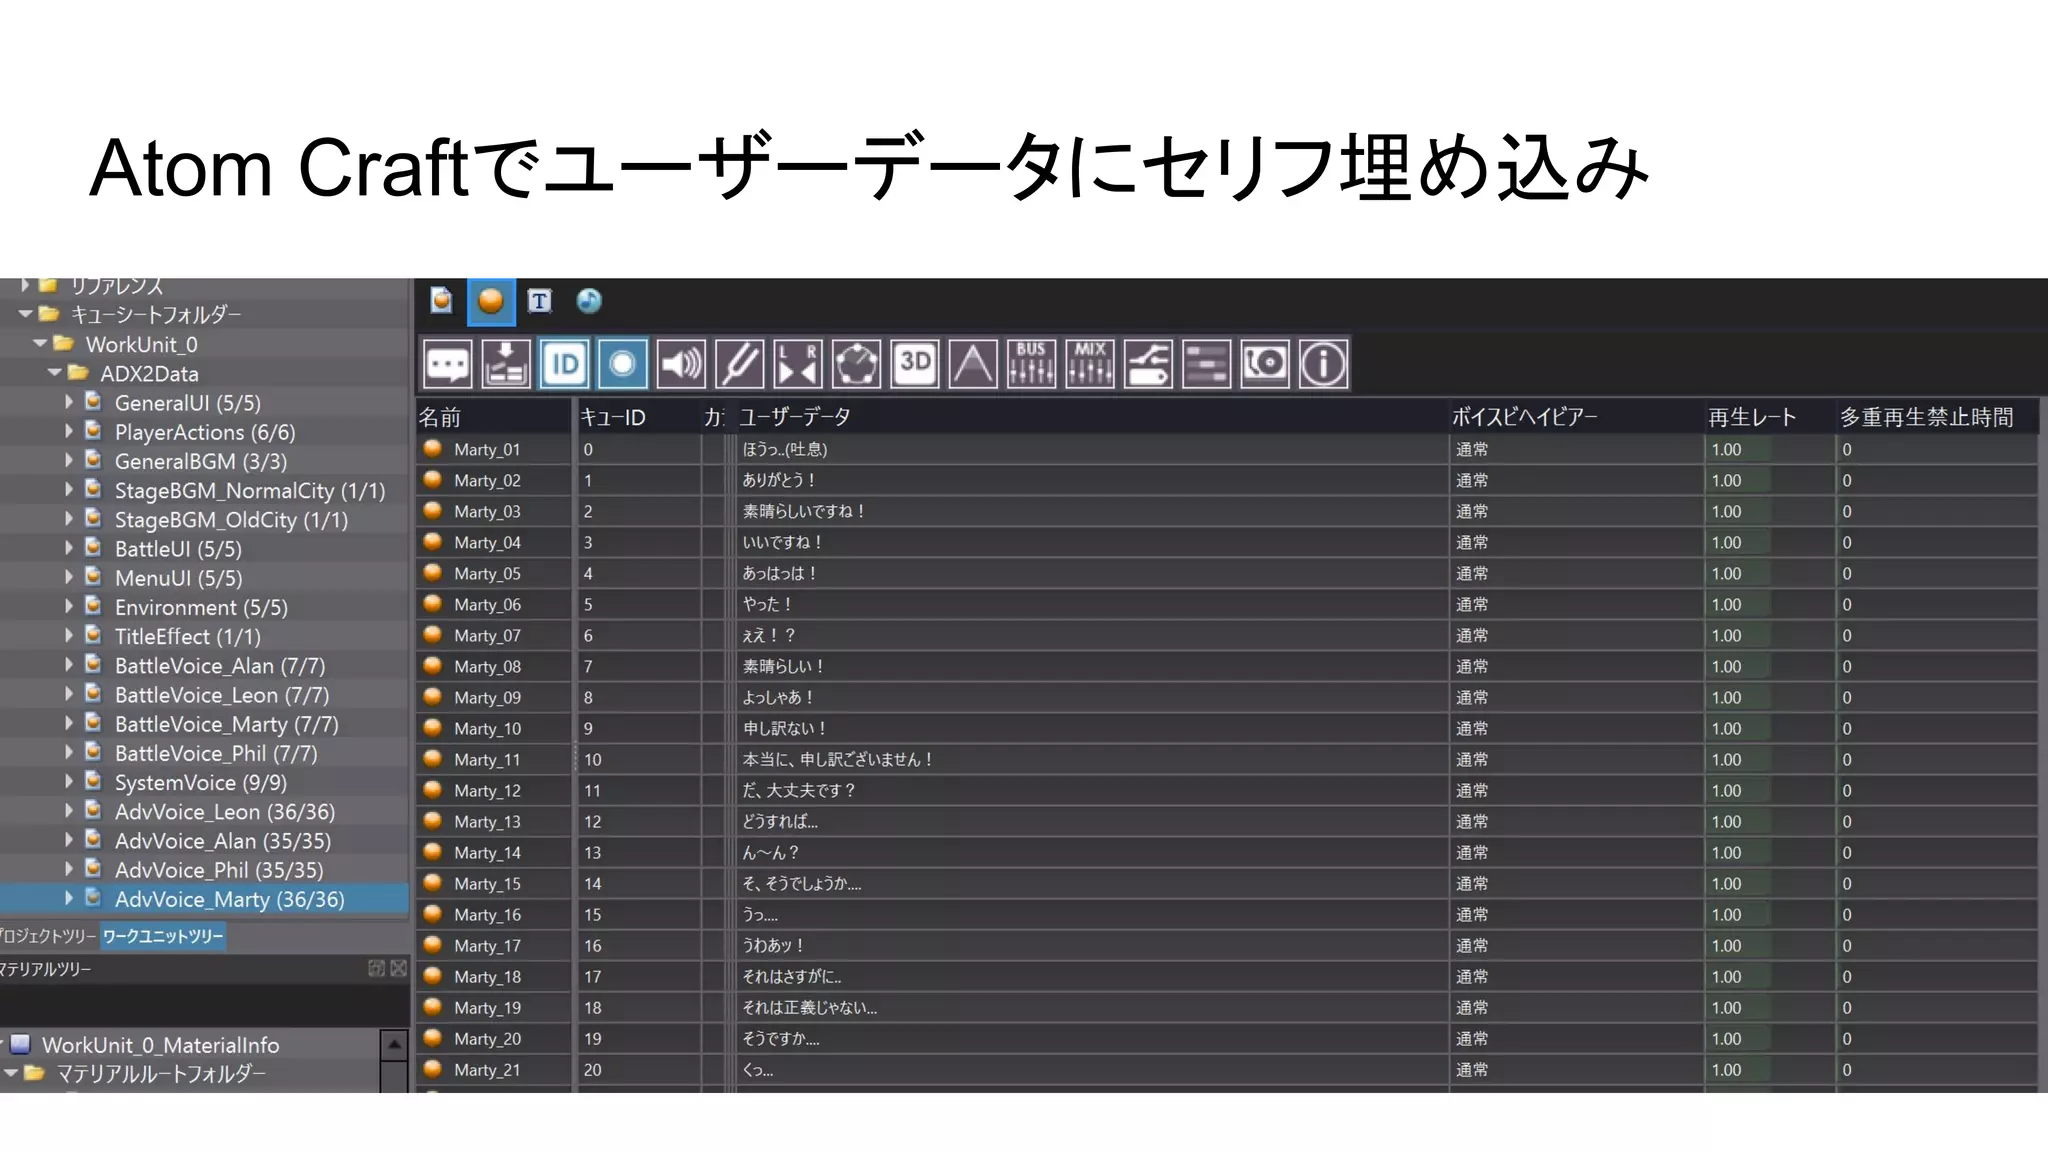Edit the user data cell '本当に、申し訳ございません！'

tap(1091, 759)
